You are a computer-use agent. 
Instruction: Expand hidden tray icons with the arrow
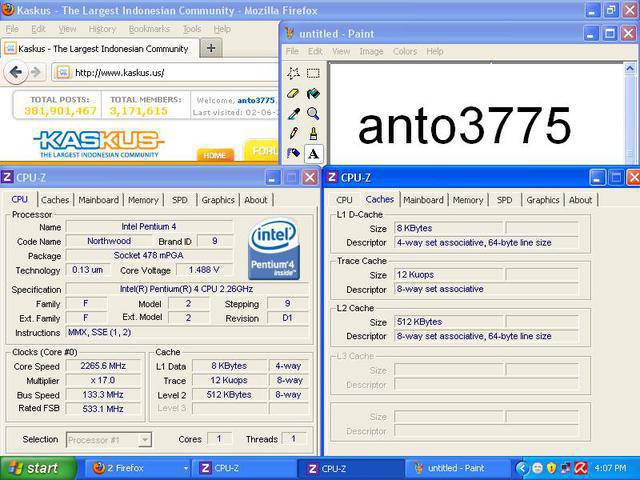click(522, 468)
